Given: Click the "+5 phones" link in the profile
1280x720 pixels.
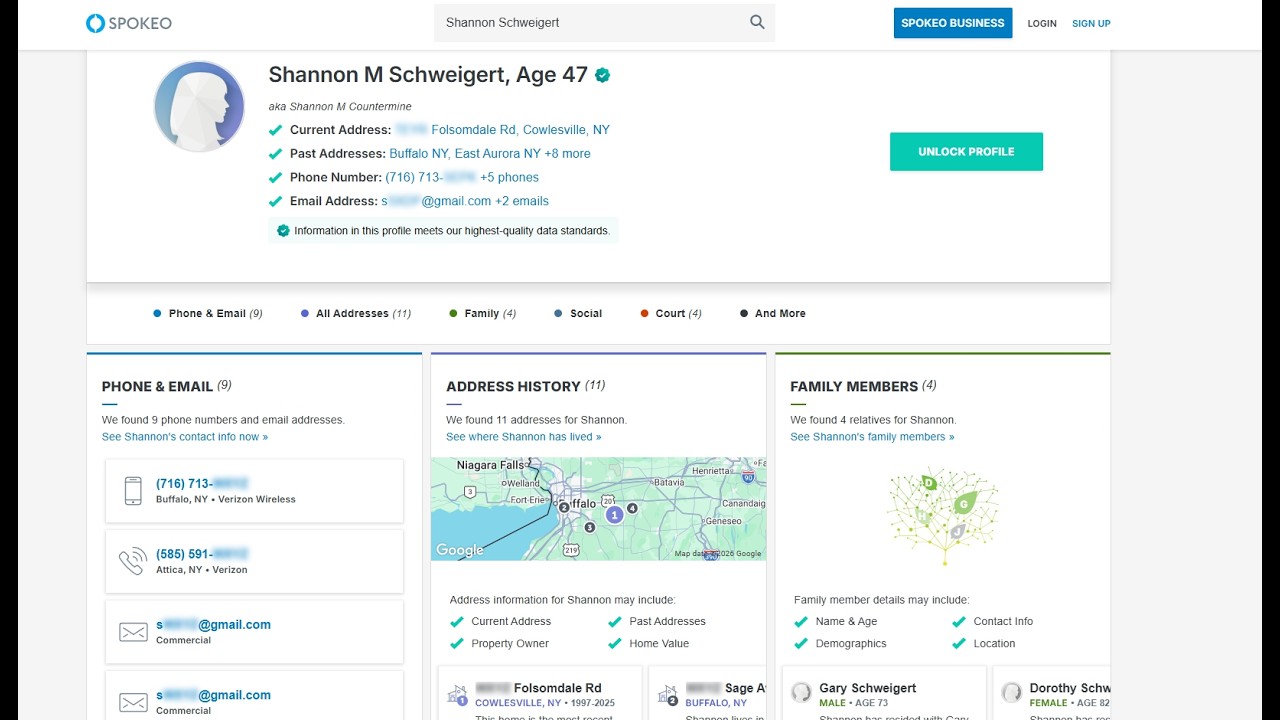Looking at the screenshot, I should pyautogui.click(x=509, y=178).
